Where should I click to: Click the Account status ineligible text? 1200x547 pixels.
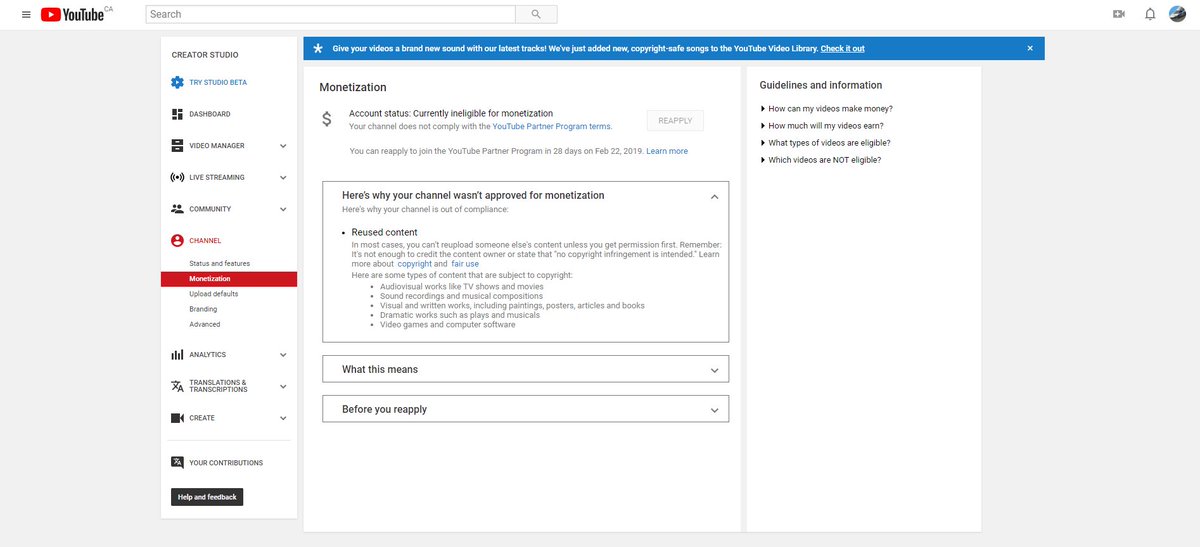click(x=451, y=113)
